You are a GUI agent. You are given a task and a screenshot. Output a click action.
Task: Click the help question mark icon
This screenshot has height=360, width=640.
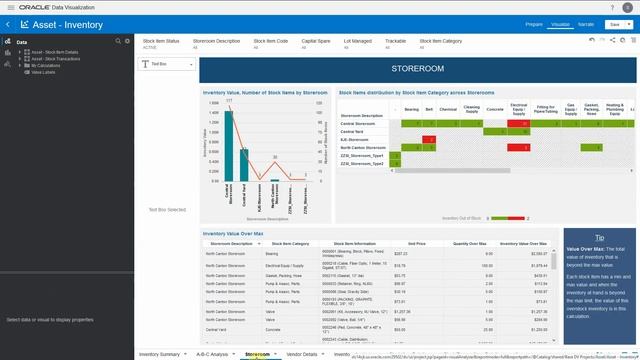(x=612, y=7)
